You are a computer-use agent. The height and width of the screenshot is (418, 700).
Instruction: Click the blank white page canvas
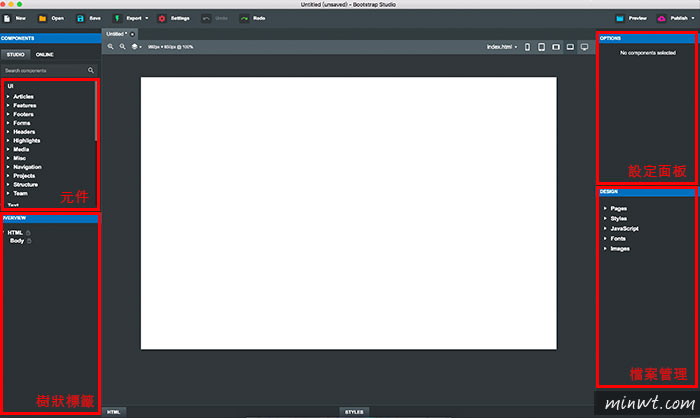349,213
